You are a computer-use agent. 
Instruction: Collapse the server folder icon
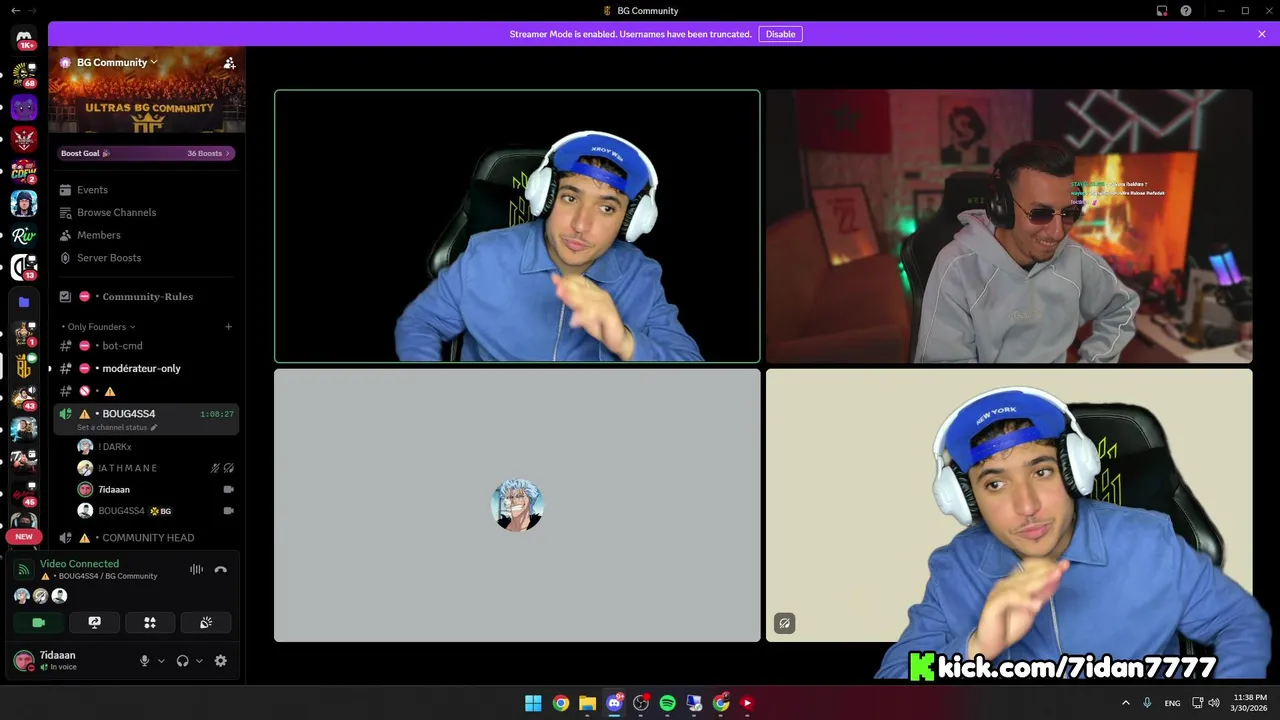coord(24,302)
